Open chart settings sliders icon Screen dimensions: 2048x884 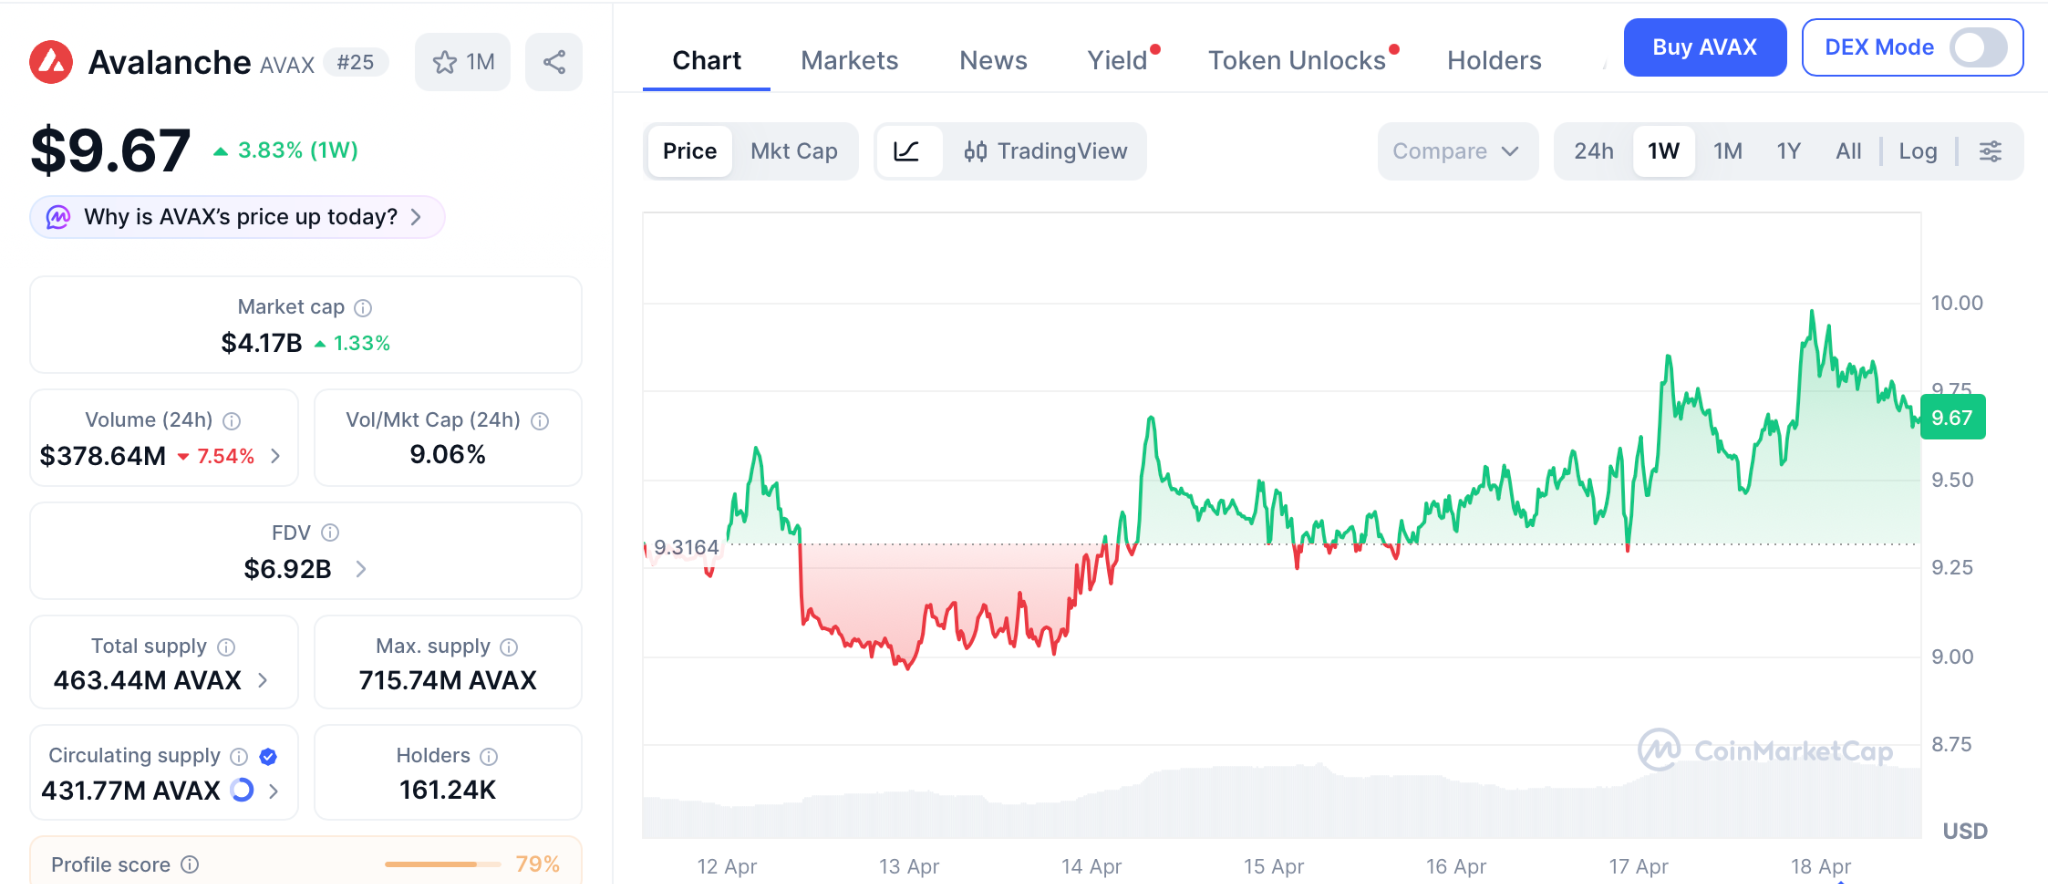point(1990,151)
